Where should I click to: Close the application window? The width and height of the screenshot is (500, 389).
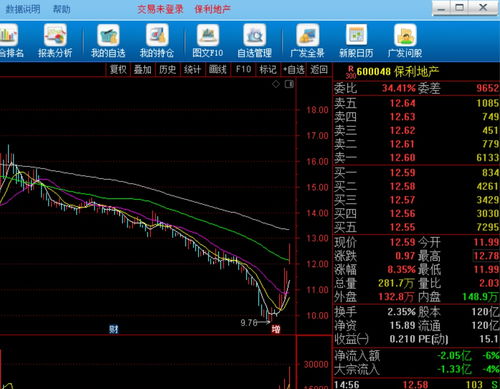click(483, 8)
